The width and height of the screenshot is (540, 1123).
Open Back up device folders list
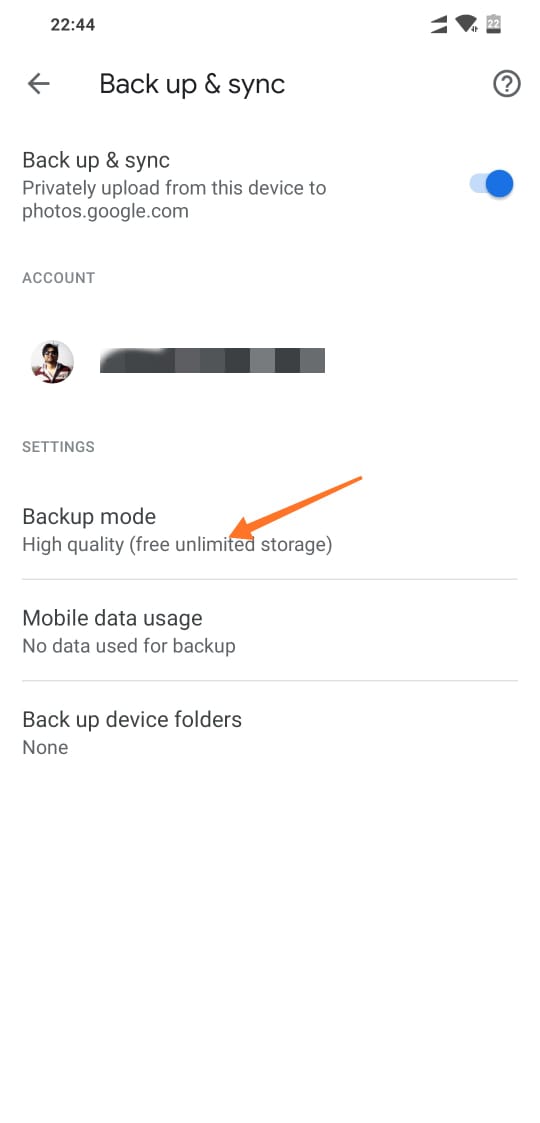[x=269, y=732]
